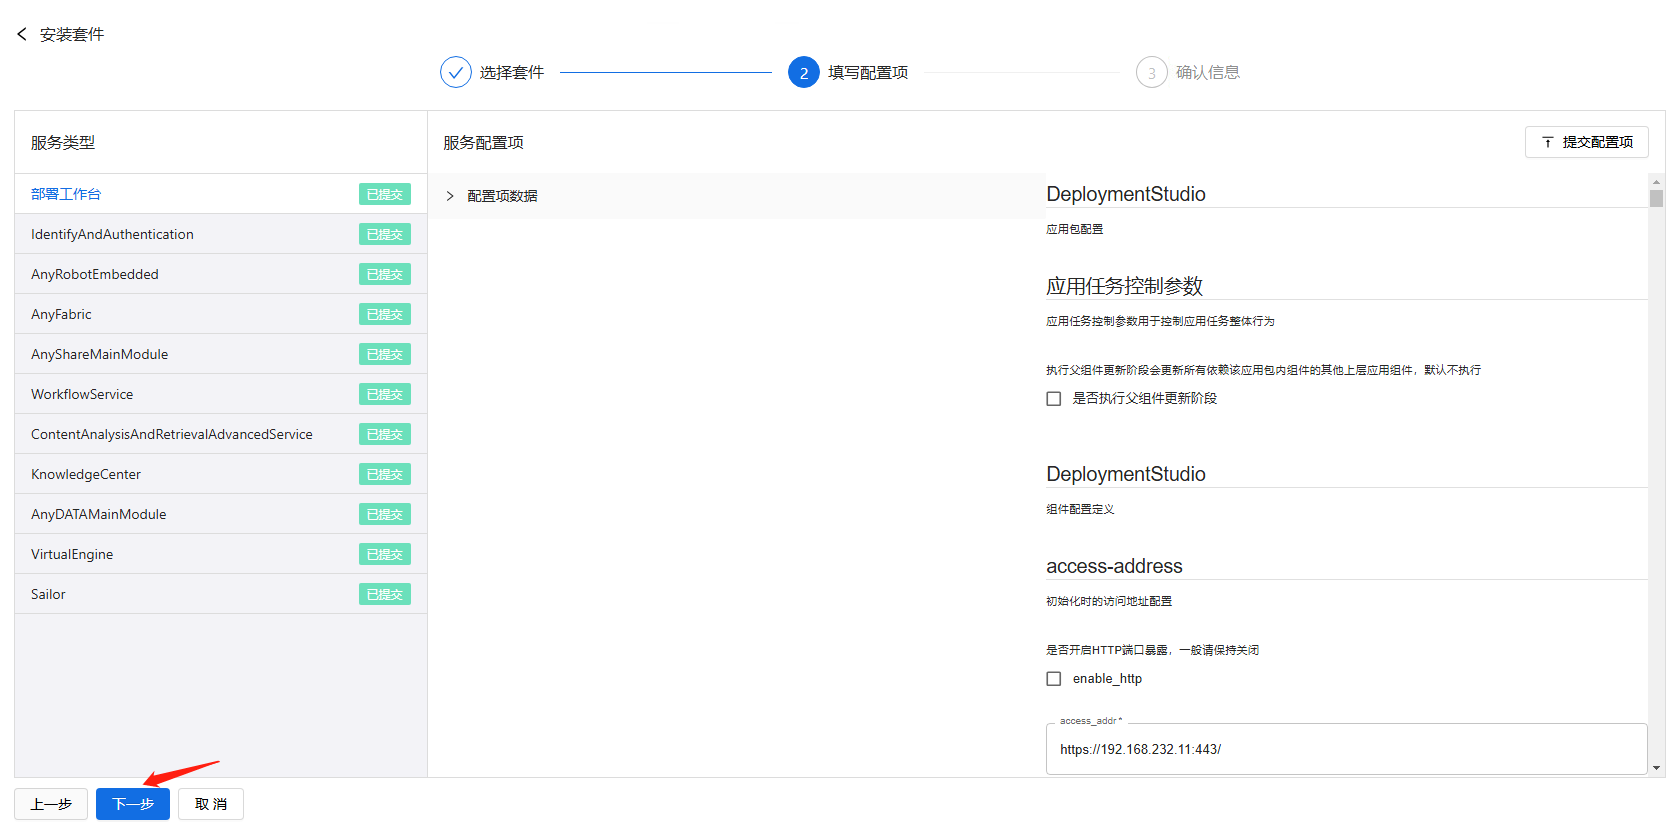
Task: Click 已提交 tag on Sailor row
Action: (385, 594)
